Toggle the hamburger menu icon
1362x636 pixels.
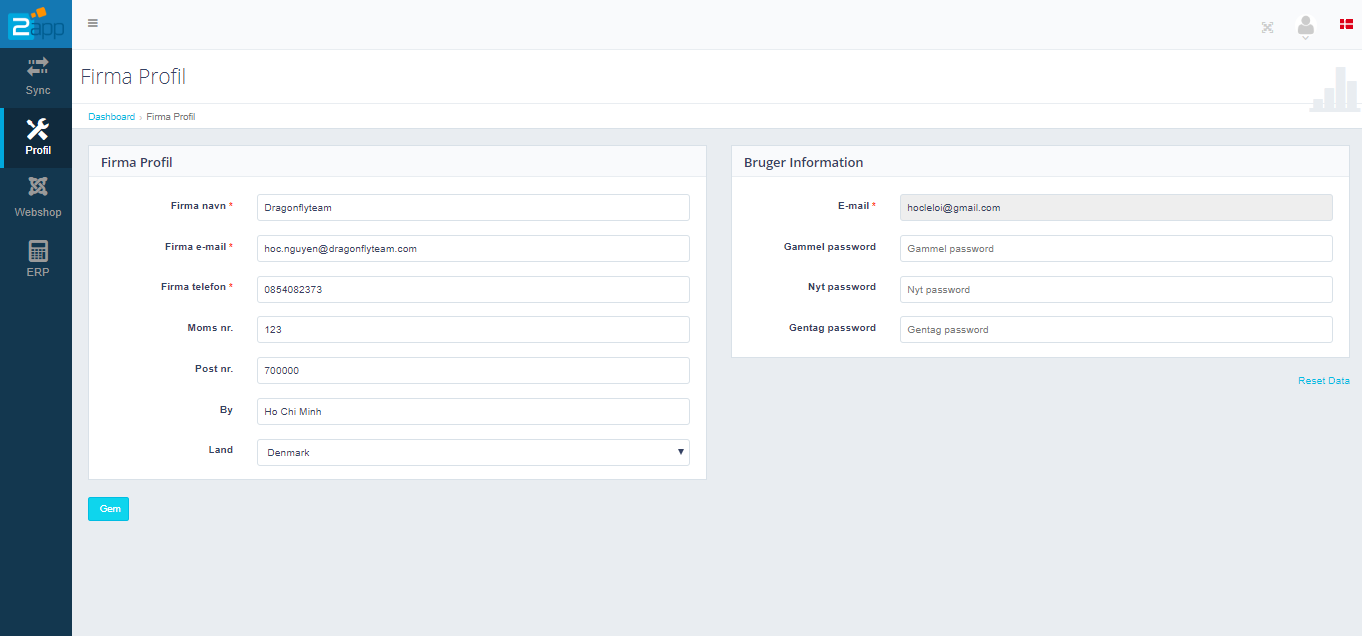point(93,23)
